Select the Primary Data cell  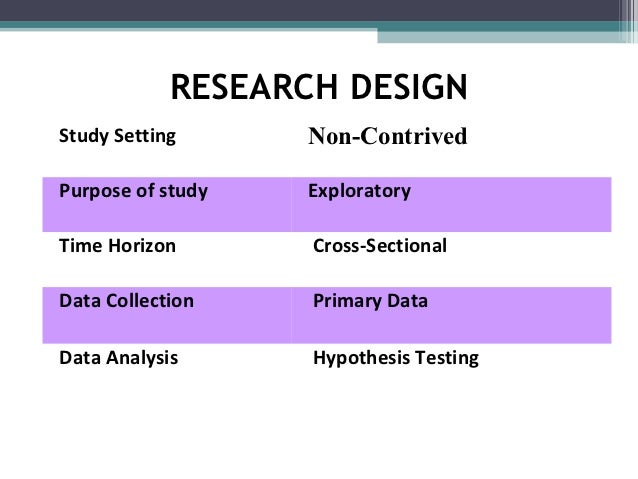[x=451, y=315]
